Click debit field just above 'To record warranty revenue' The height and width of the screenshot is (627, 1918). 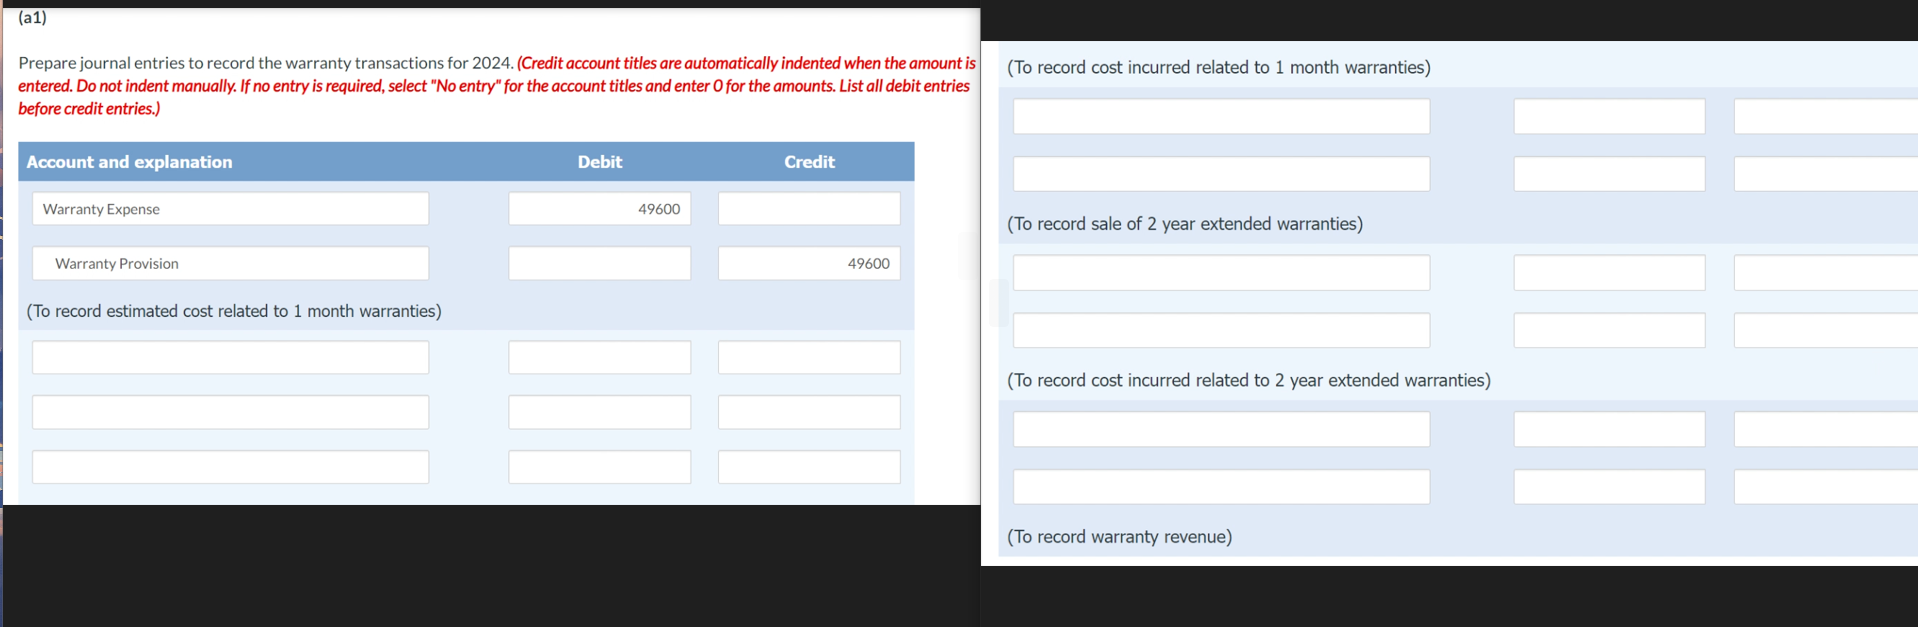coord(1609,487)
